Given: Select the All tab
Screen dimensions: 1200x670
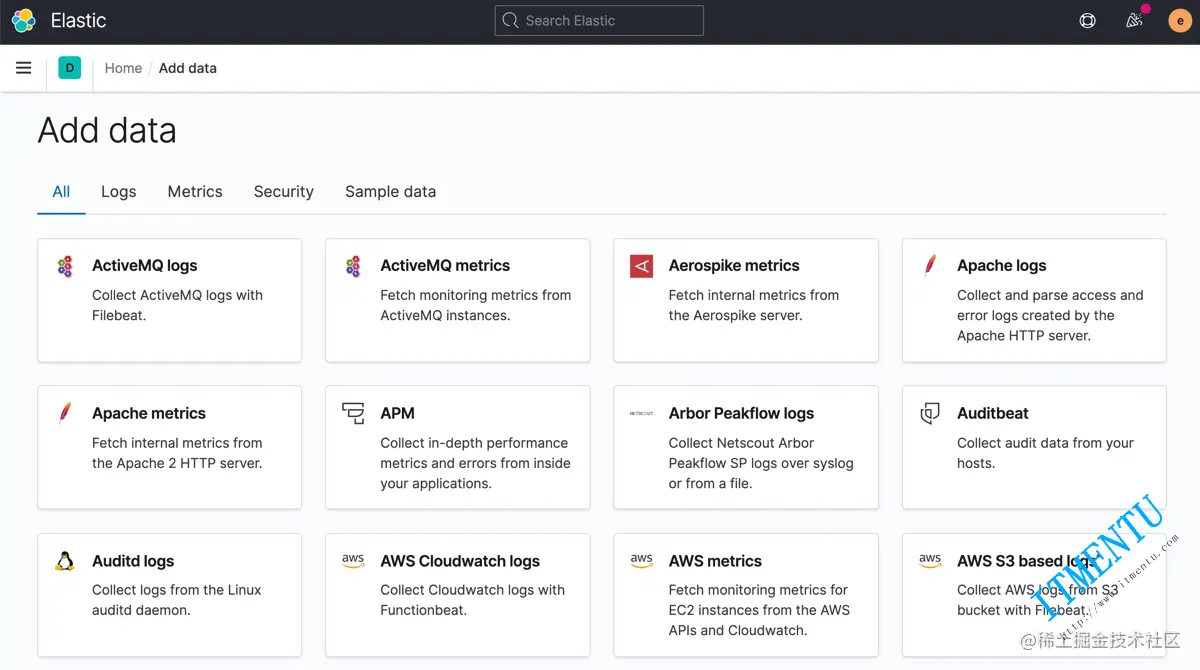Looking at the screenshot, I should (61, 191).
